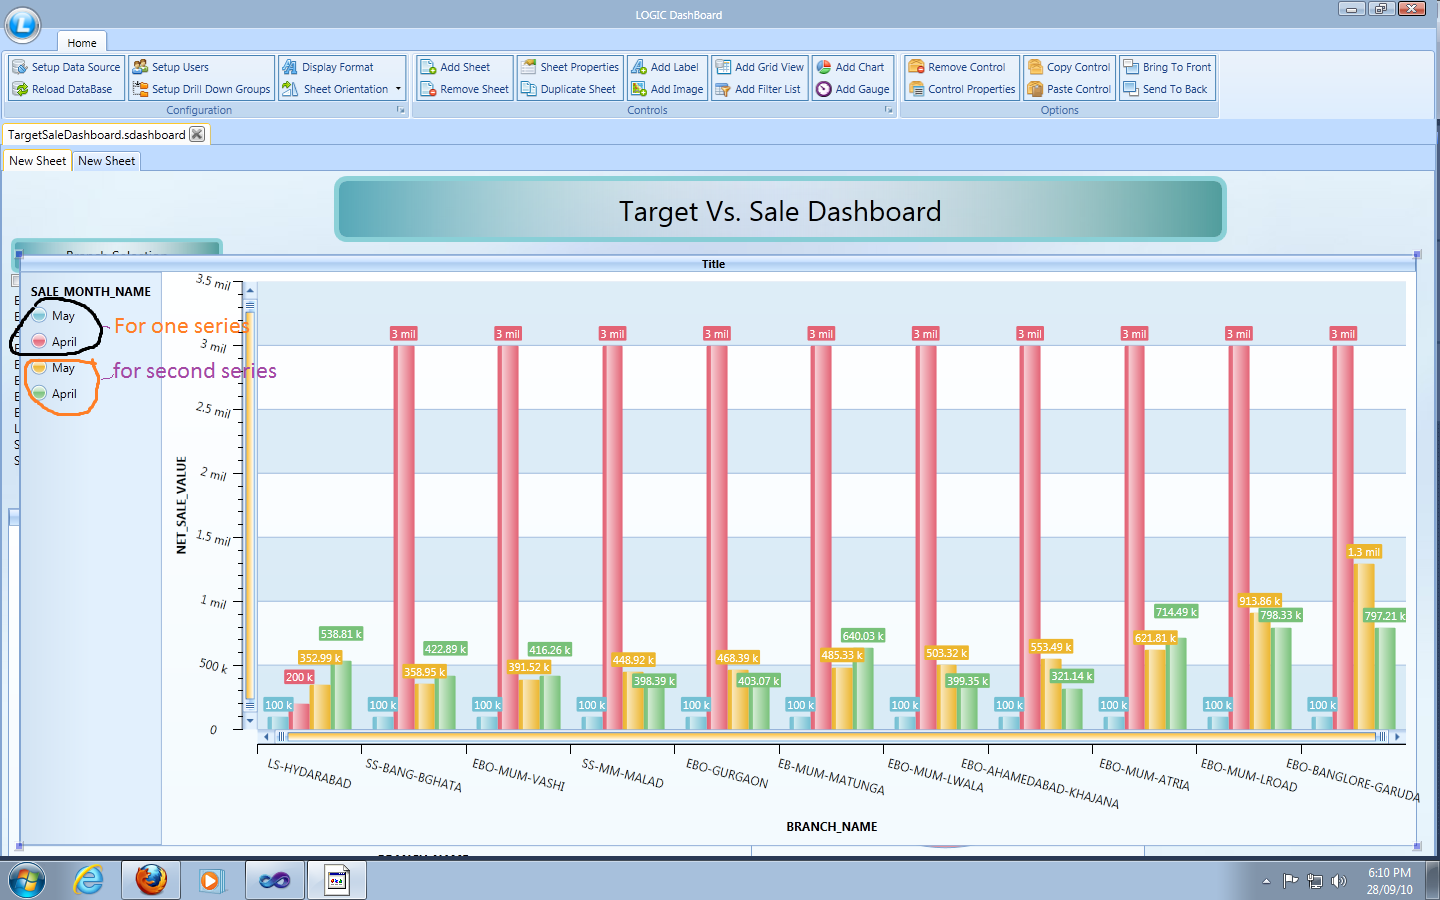Open Windows Media Player from the taskbar
This screenshot has width=1440, height=900.
click(x=211, y=881)
